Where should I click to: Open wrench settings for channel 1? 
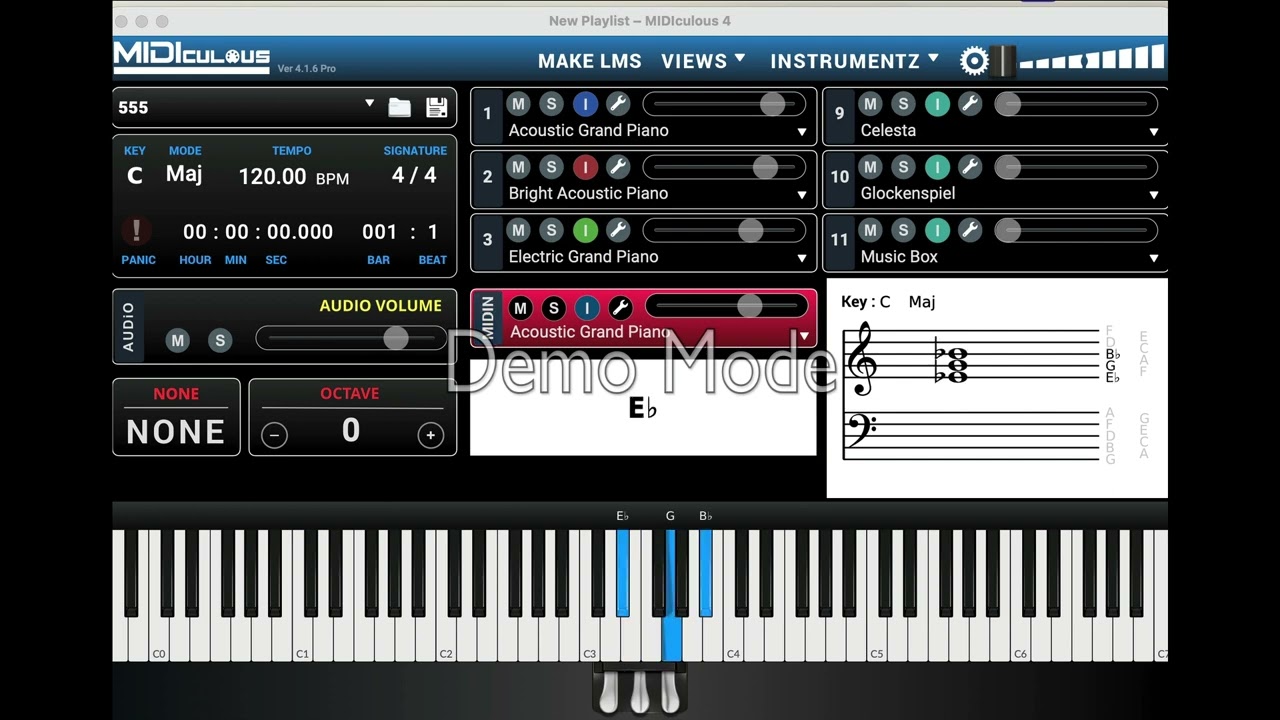618,104
